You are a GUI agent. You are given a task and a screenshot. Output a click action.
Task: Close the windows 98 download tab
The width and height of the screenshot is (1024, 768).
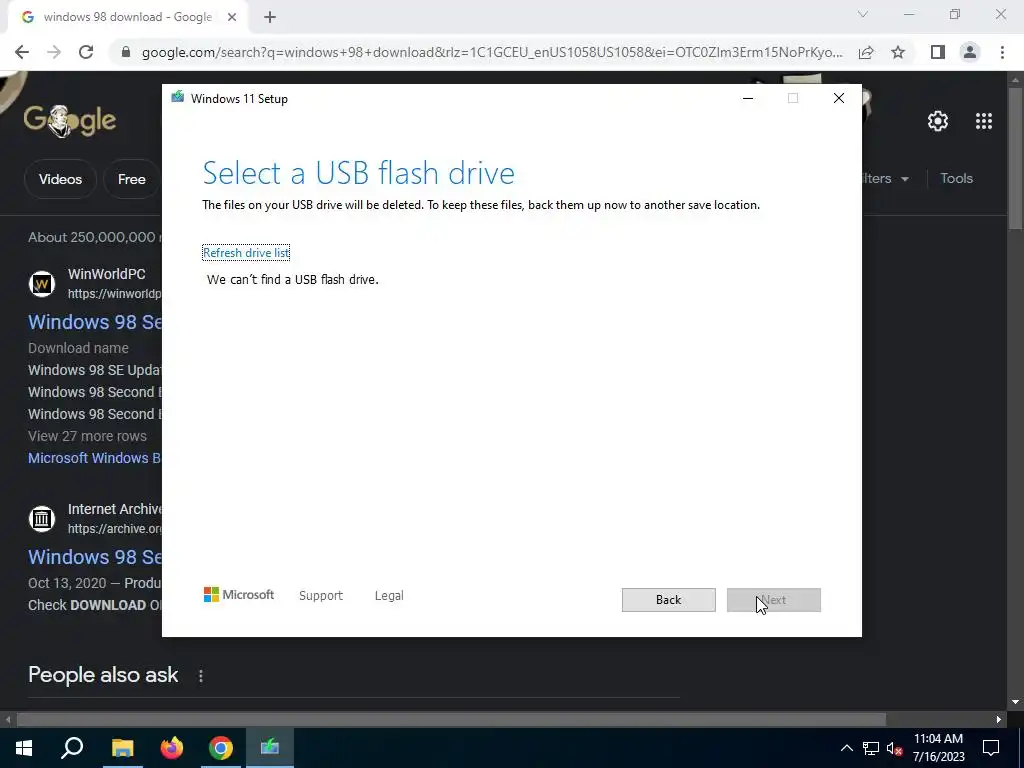pos(232,17)
